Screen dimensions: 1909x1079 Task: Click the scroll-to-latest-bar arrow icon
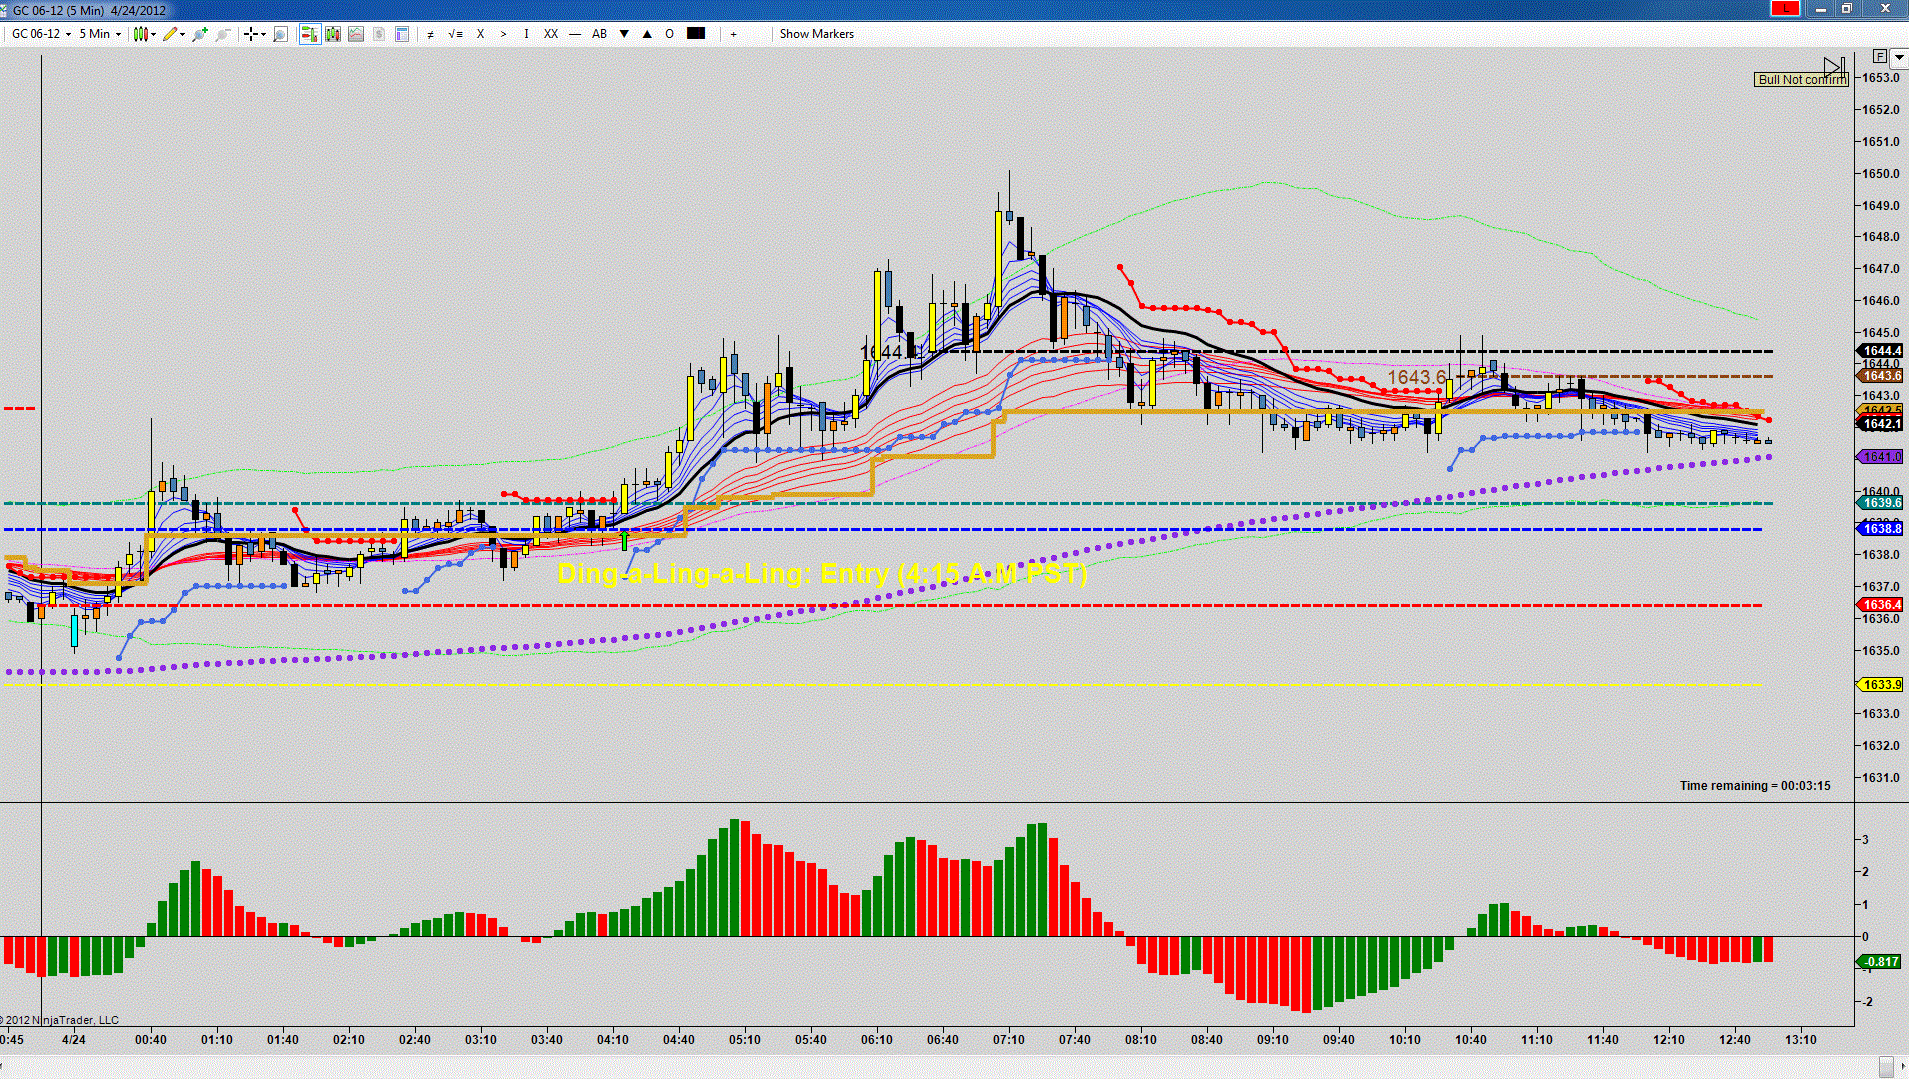click(x=1834, y=66)
